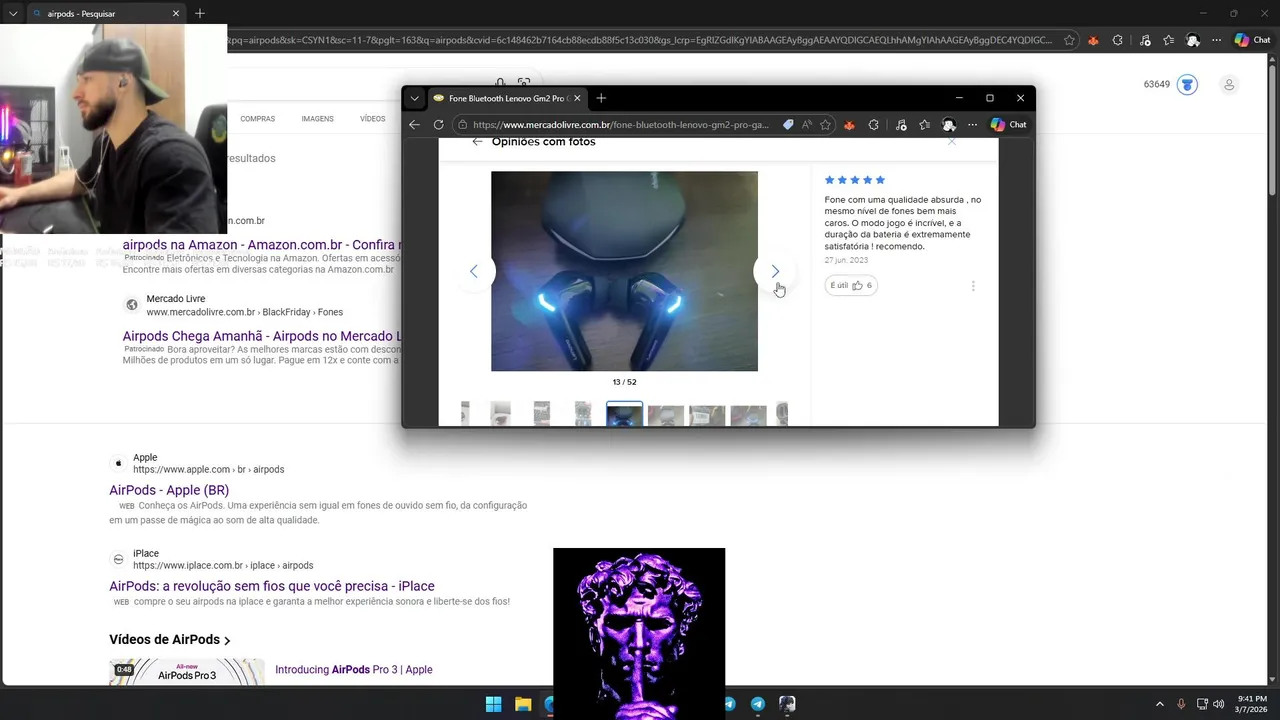
Task: Open Introducing AirPods Pro 3 video link
Action: (x=354, y=670)
